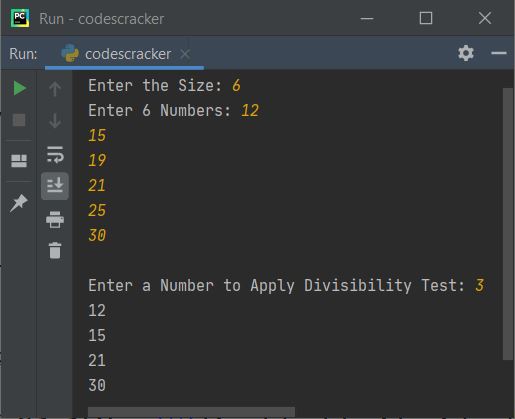The height and width of the screenshot is (419, 515).
Task: Click the yellow input value 19
Action: point(97,160)
